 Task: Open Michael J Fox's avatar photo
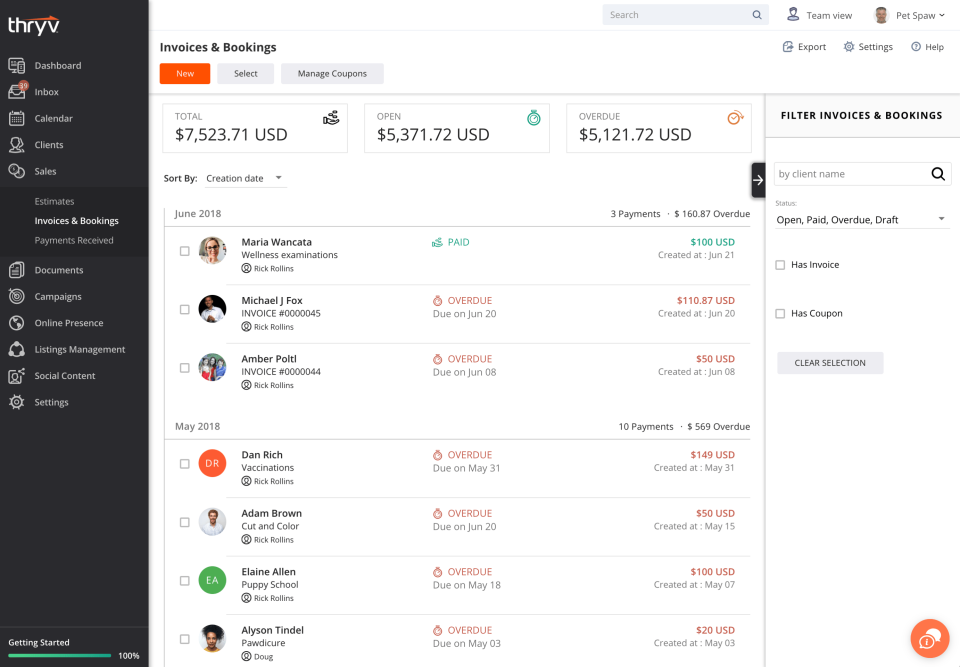click(x=212, y=309)
